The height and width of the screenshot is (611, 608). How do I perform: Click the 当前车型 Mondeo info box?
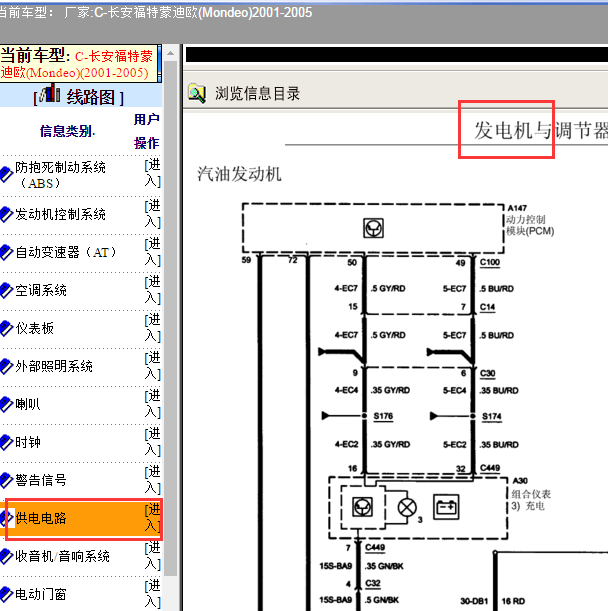click(x=80, y=64)
